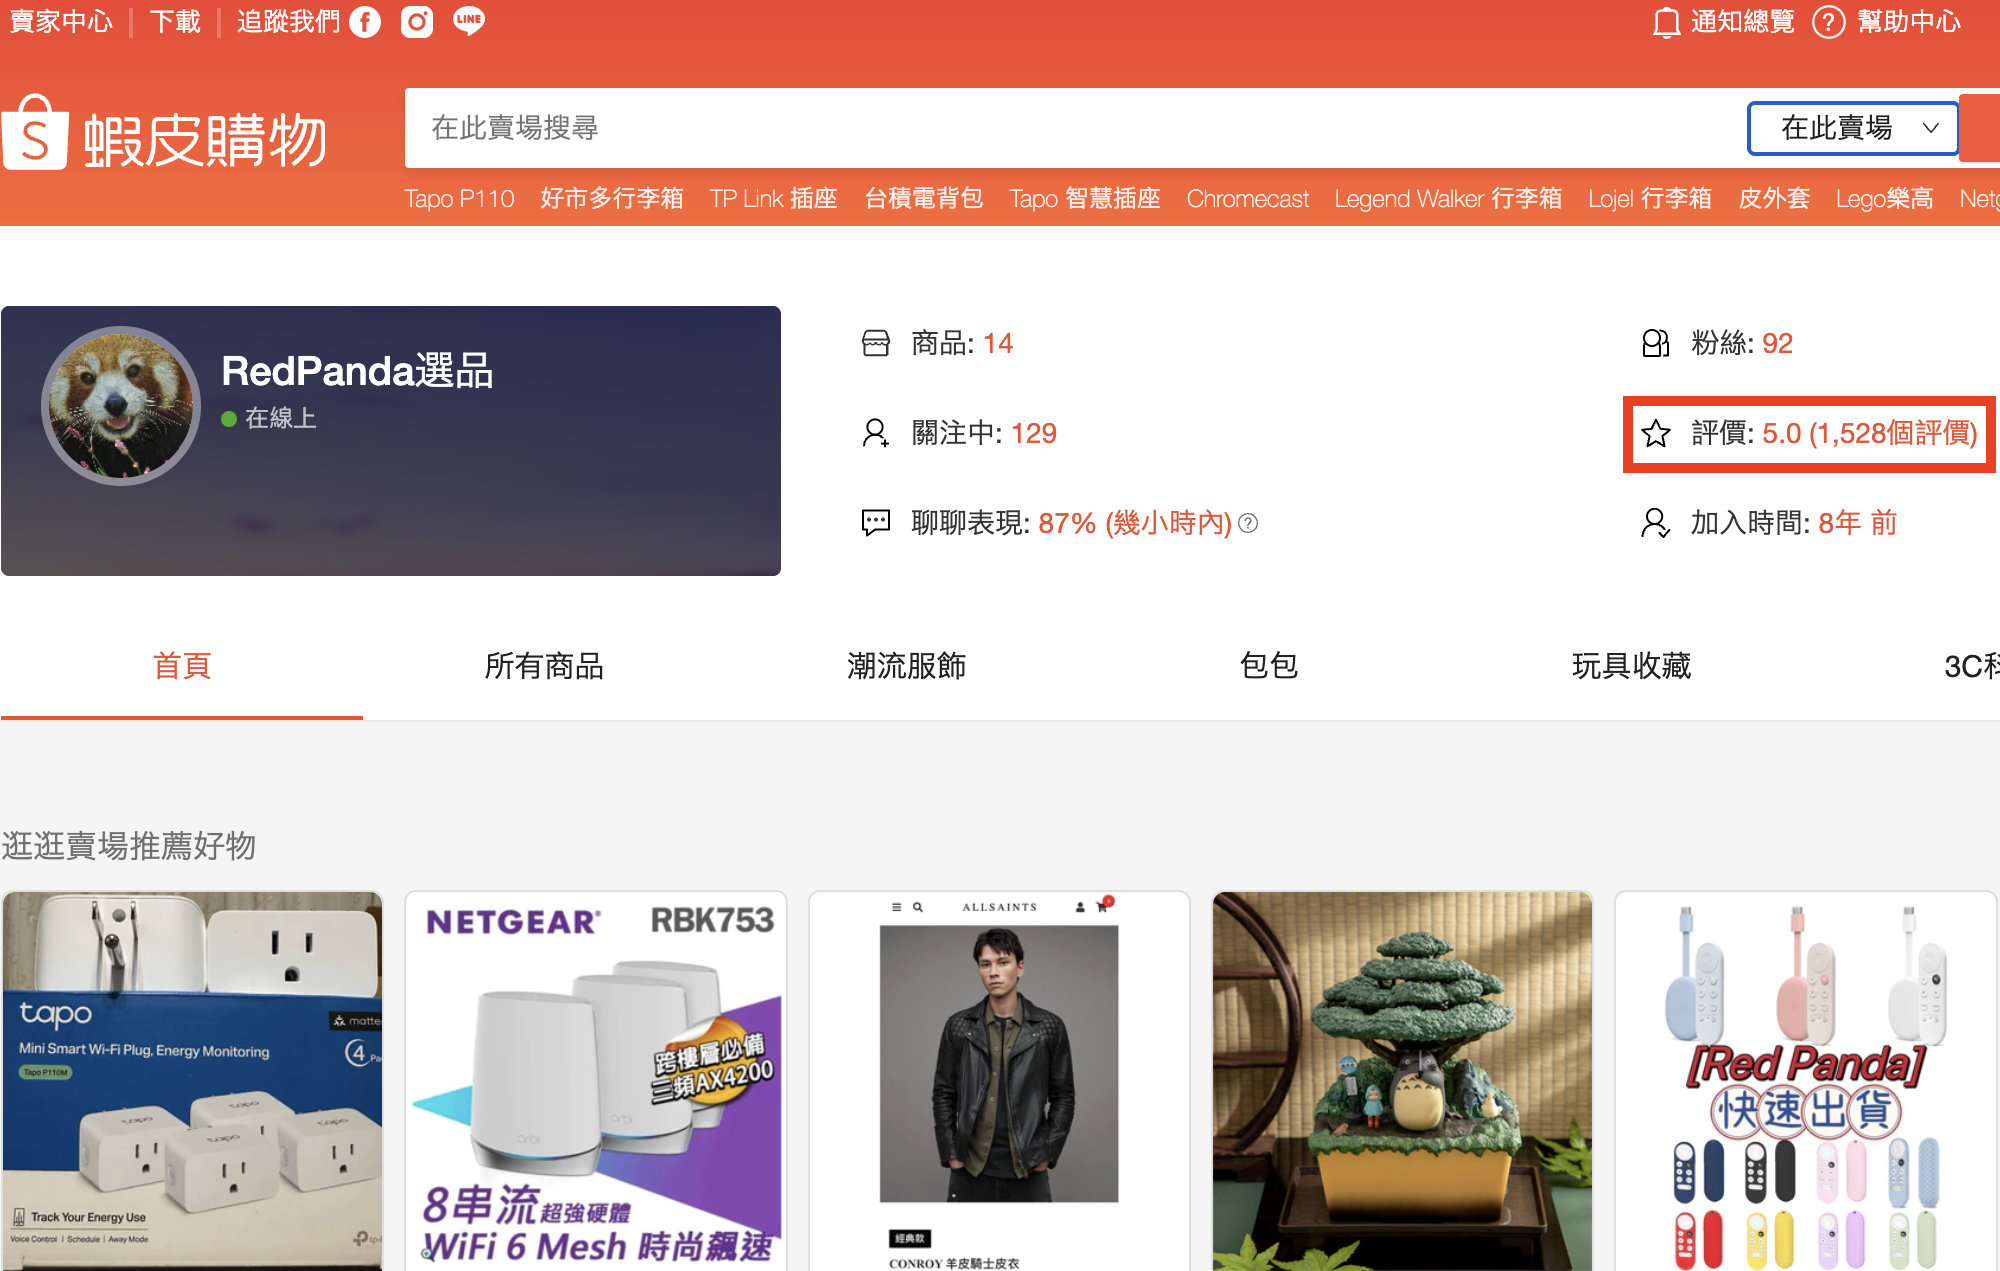
Task: Select the 玩具收藏 tab
Action: tap(1631, 666)
